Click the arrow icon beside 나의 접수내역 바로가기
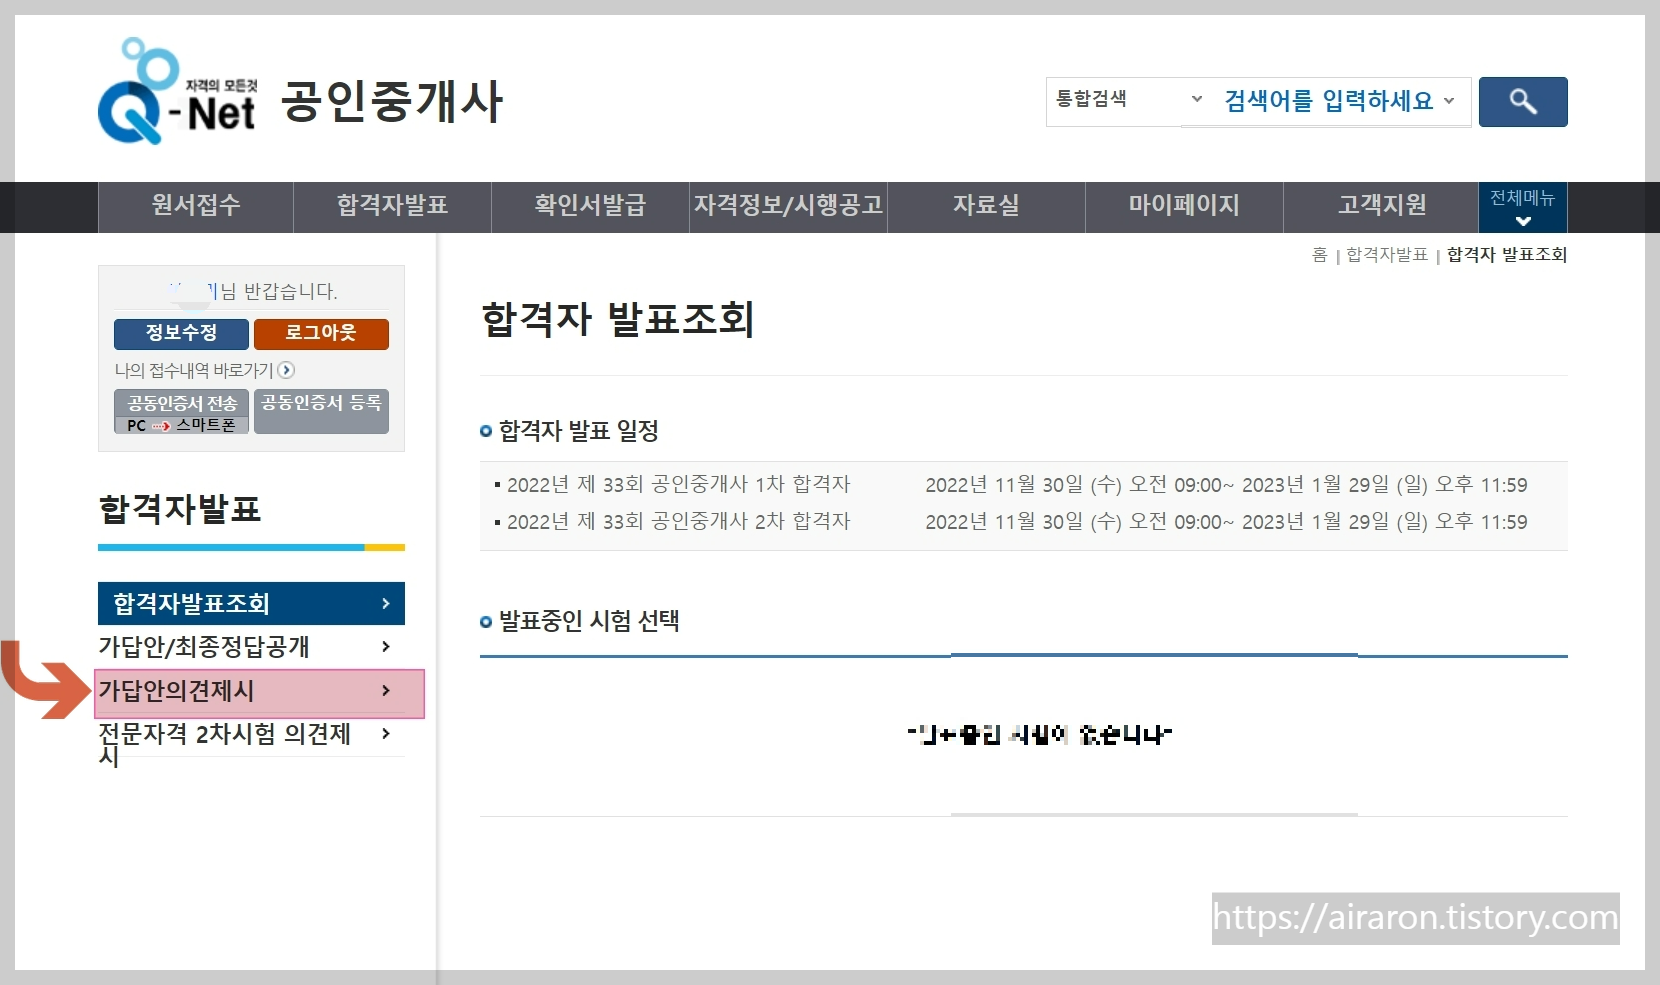This screenshot has height=985, width=1660. [287, 370]
